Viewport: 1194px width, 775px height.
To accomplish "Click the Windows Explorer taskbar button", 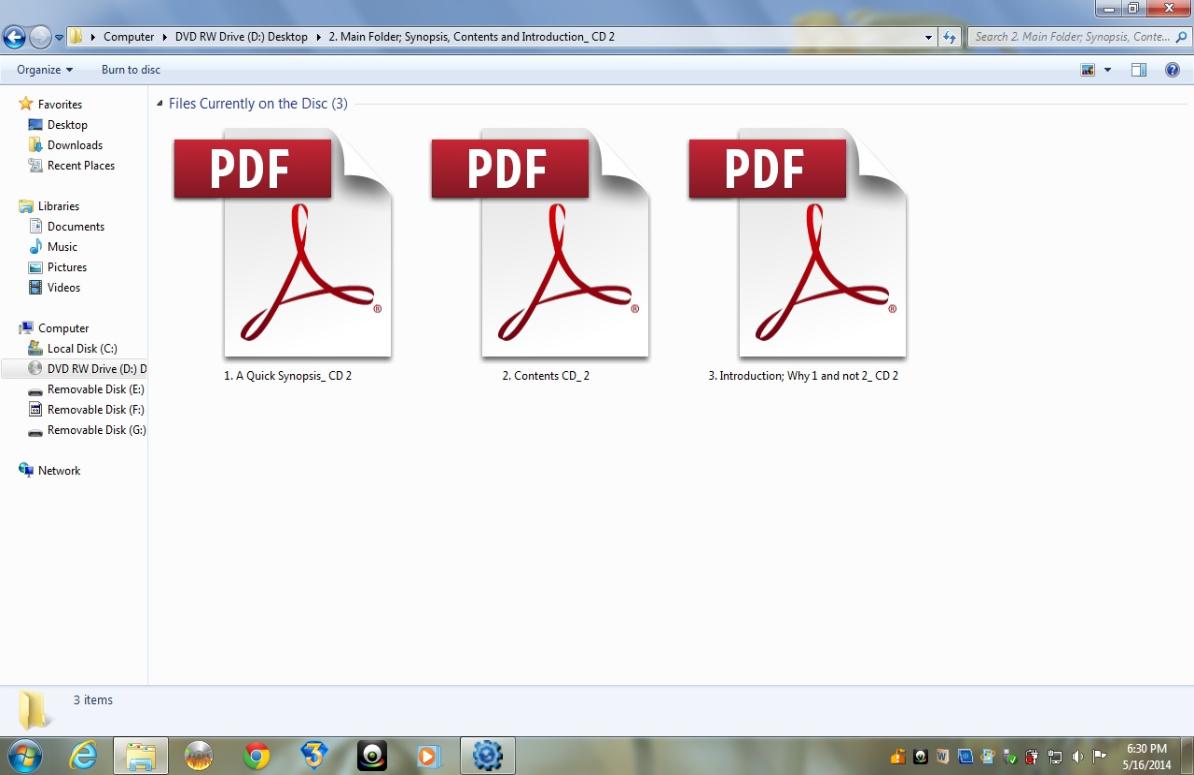I will pyautogui.click(x=141, y=756).
